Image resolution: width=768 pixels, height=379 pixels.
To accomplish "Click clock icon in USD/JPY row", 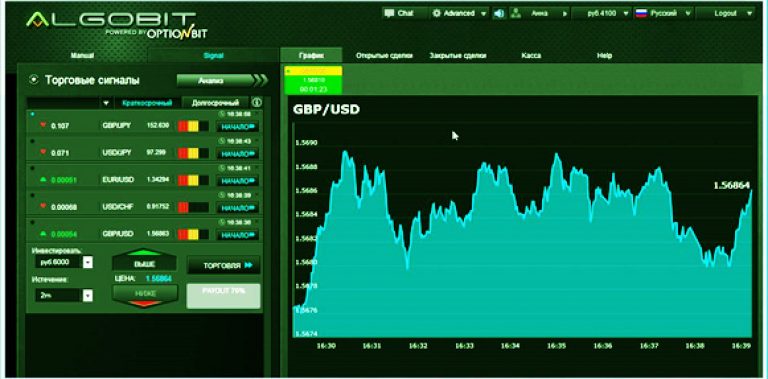I will click(221, 141).
